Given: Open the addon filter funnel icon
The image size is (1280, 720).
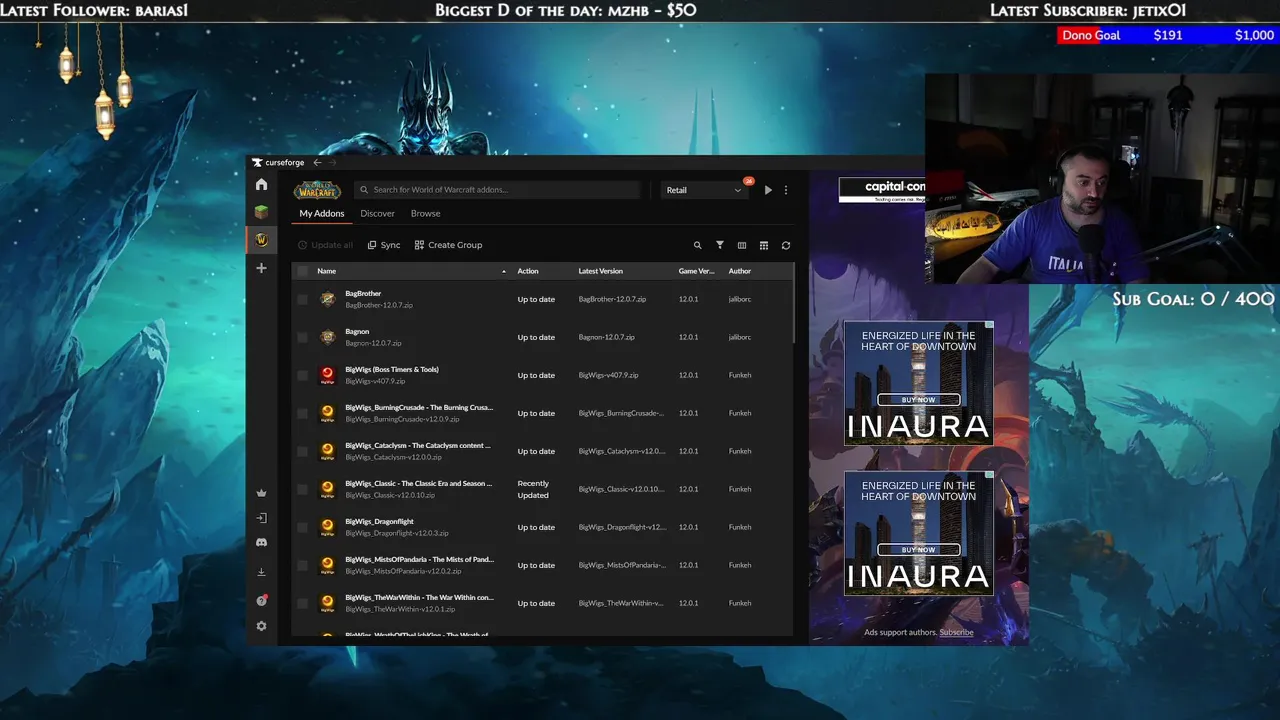Looking at the screenshot, I should (x=719, y=245).
